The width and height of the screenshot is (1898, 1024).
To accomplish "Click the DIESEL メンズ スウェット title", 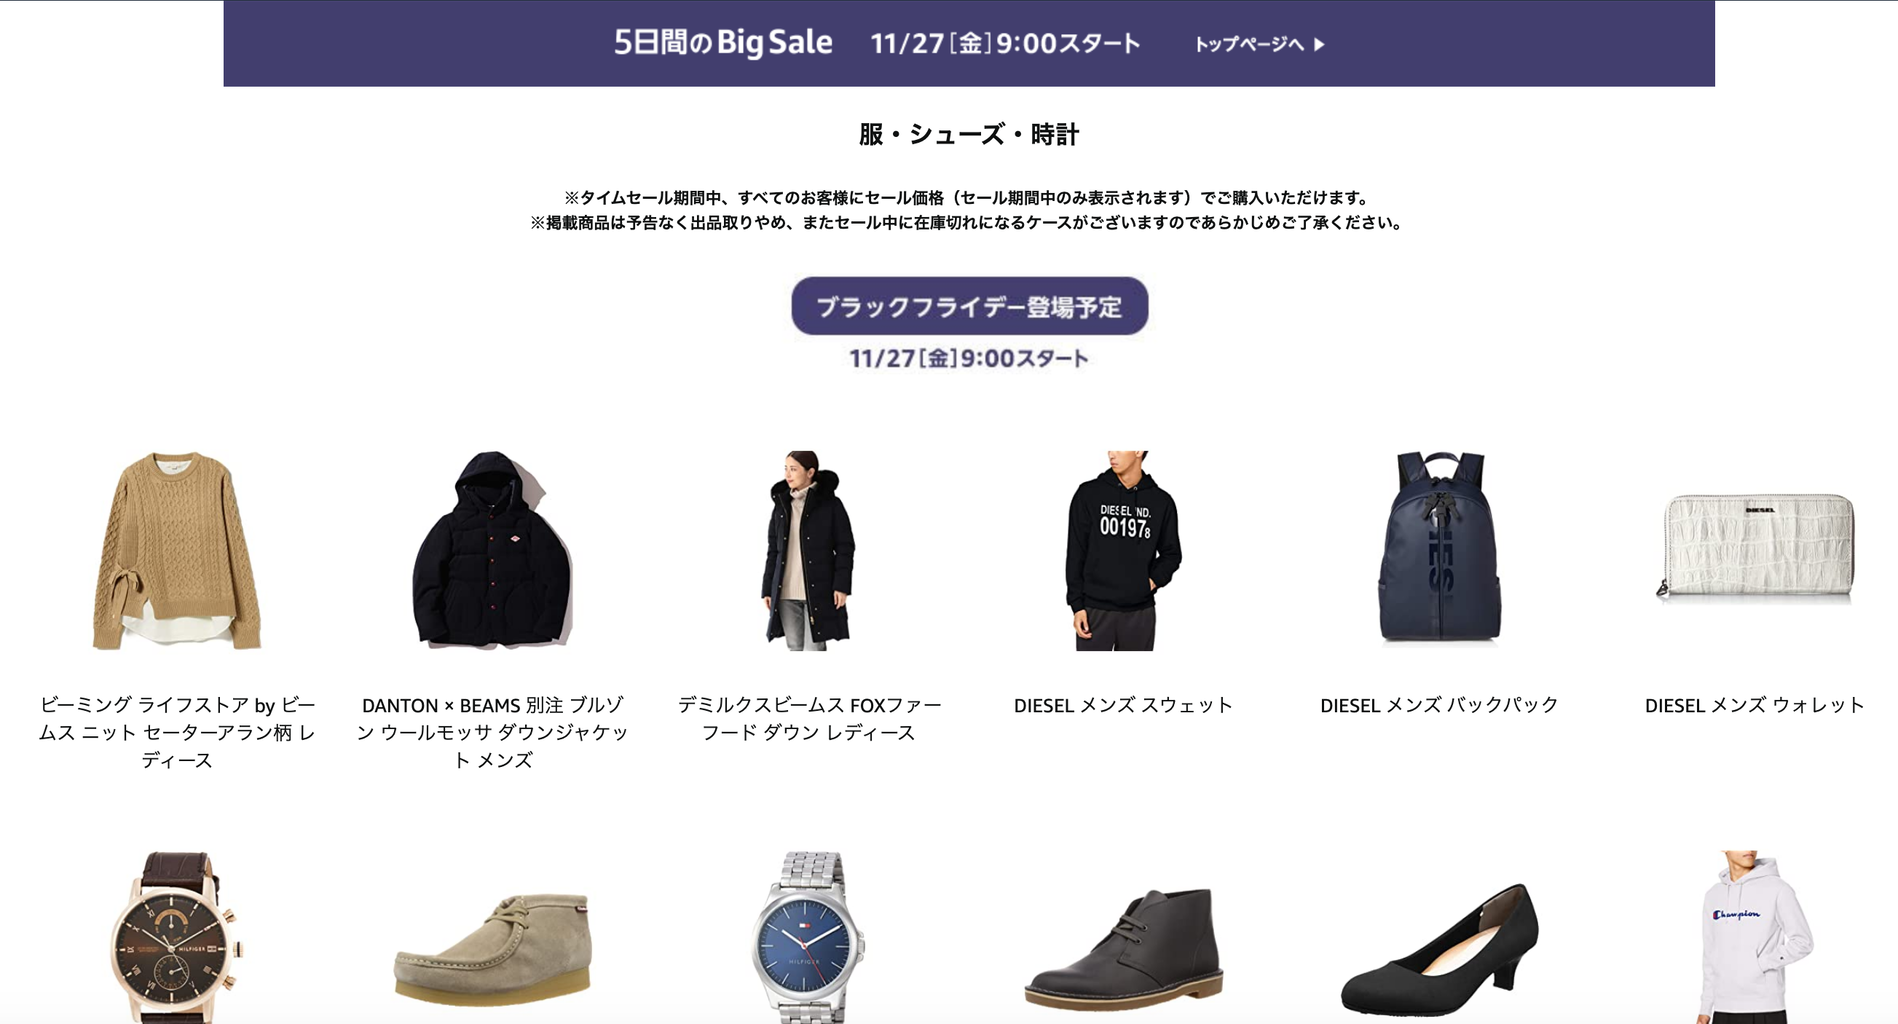I will [1123, 705].
